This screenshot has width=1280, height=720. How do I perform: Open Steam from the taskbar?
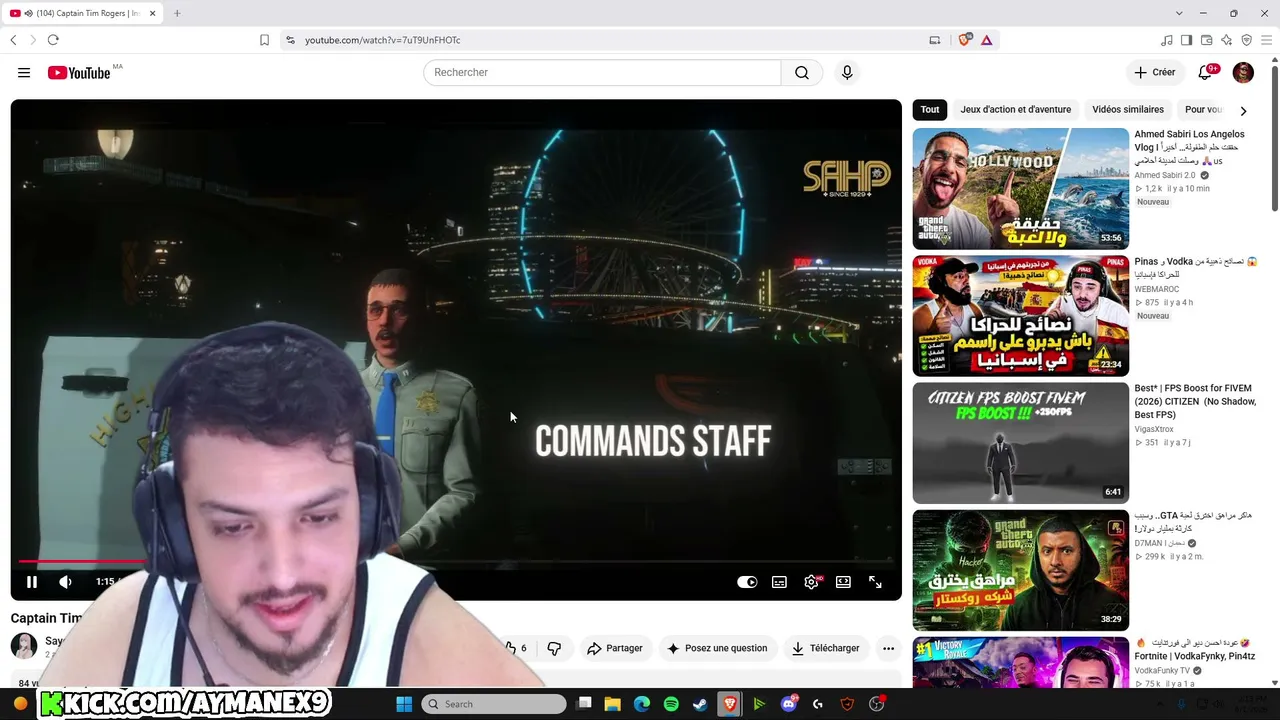point(700,704)
